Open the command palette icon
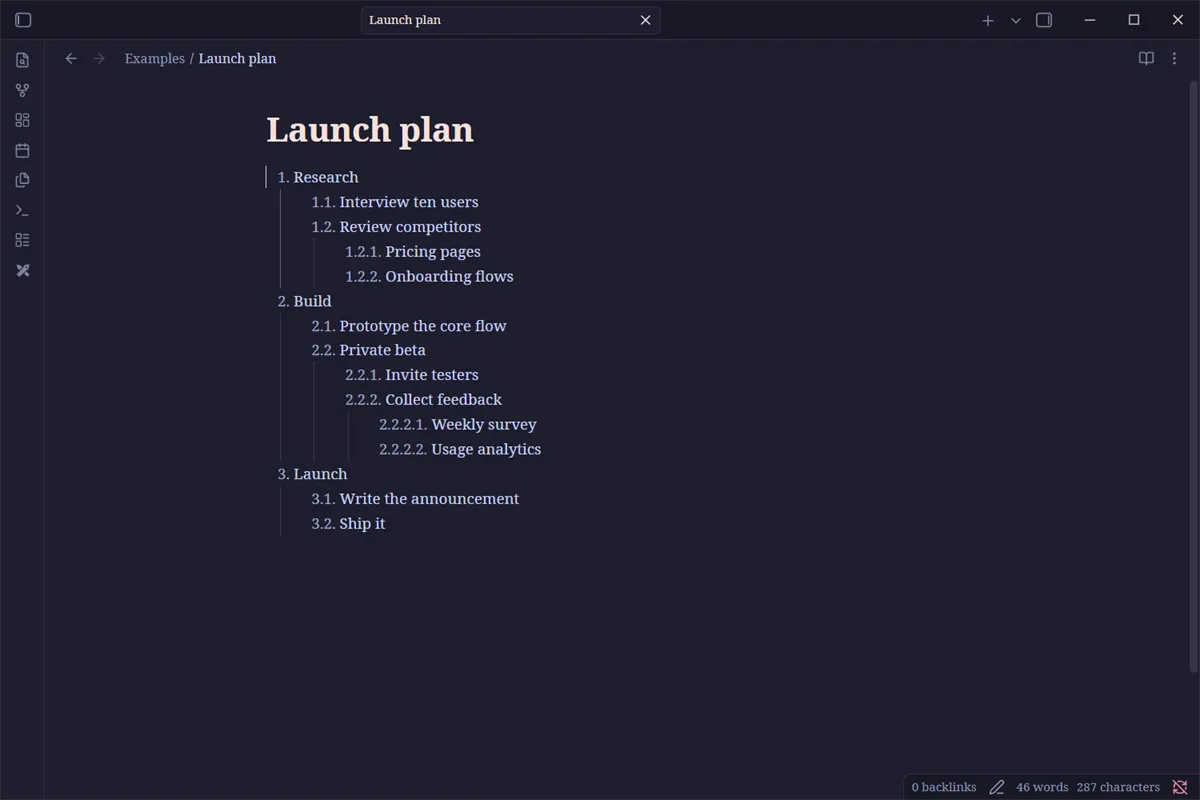This screenshot has width=1200, height=800. [x=23, y=210]
